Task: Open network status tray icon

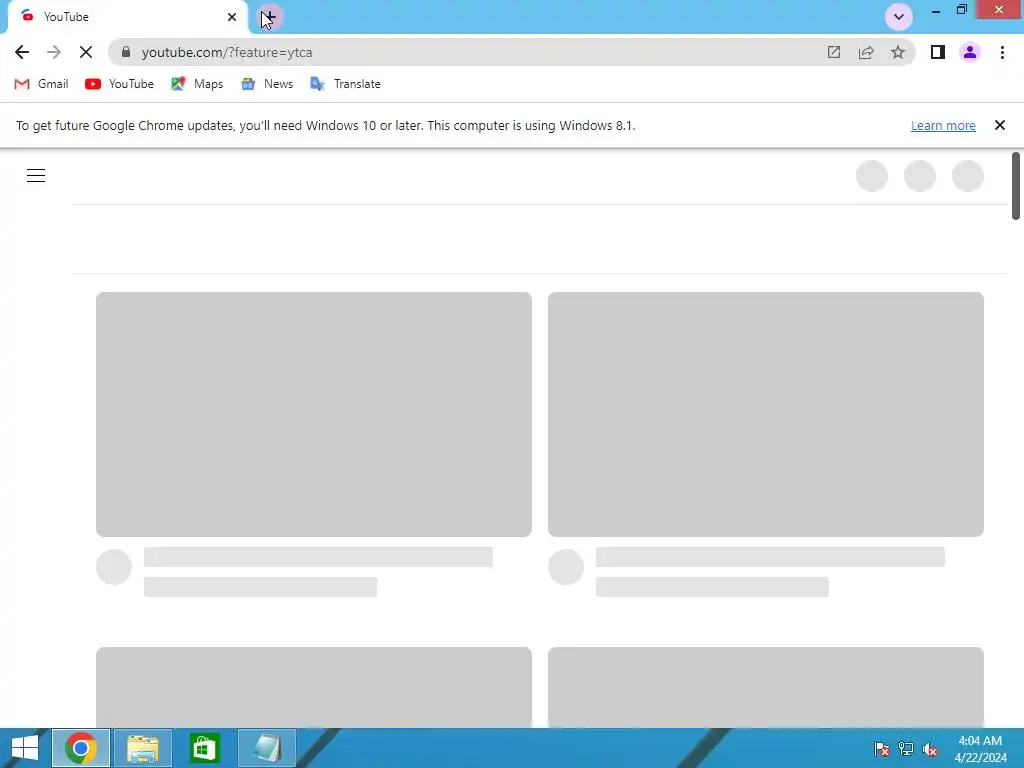Action: [906, 749]
